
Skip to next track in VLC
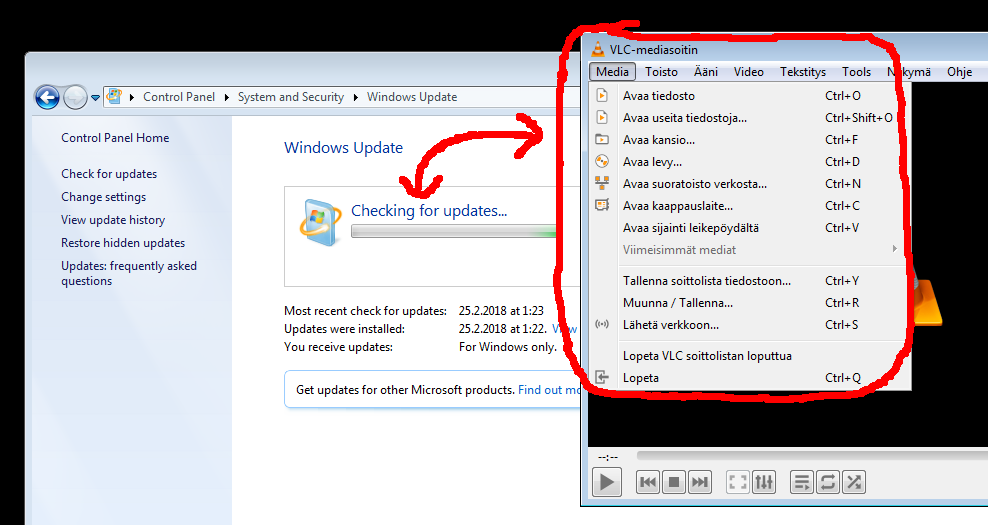coord(699,483)
